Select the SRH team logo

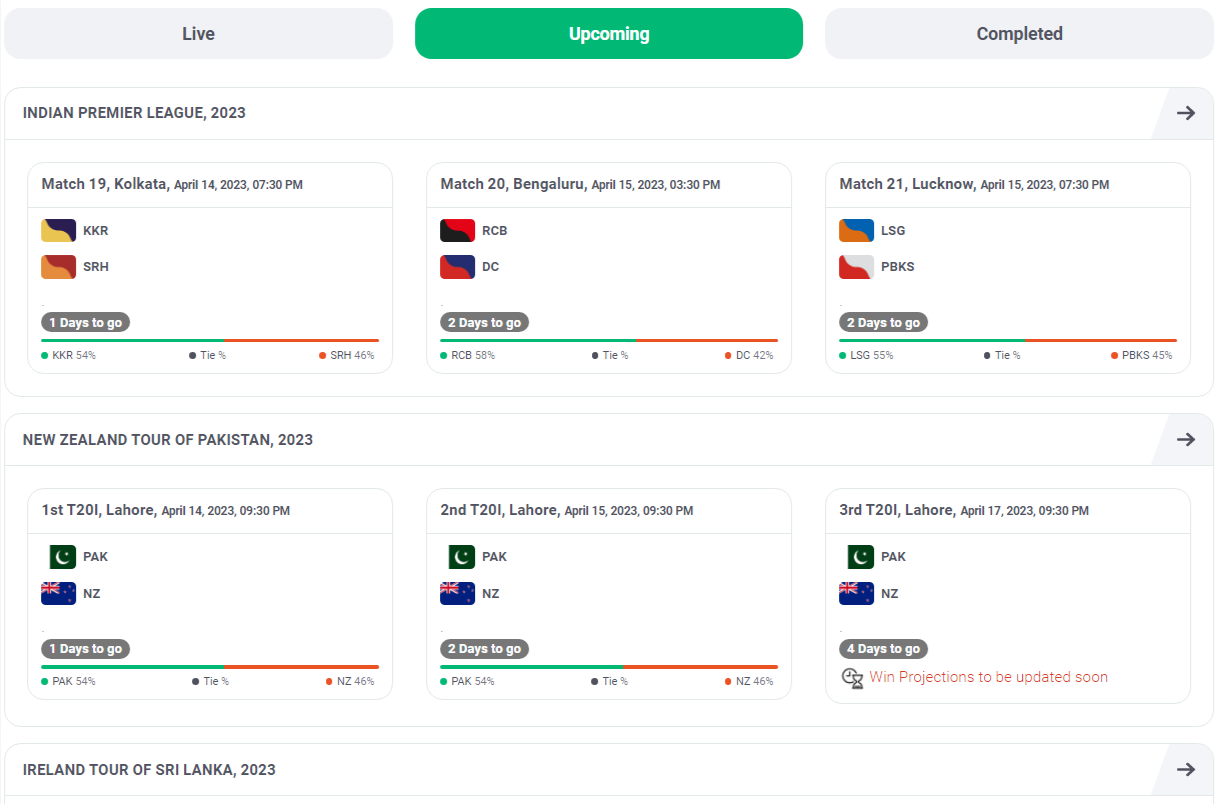(x=57, y=266)
